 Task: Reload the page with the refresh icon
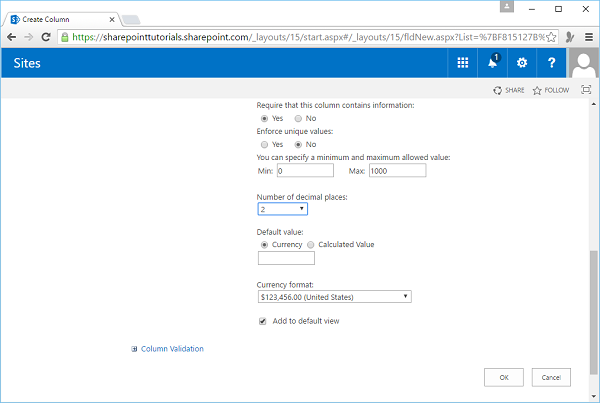47,37
